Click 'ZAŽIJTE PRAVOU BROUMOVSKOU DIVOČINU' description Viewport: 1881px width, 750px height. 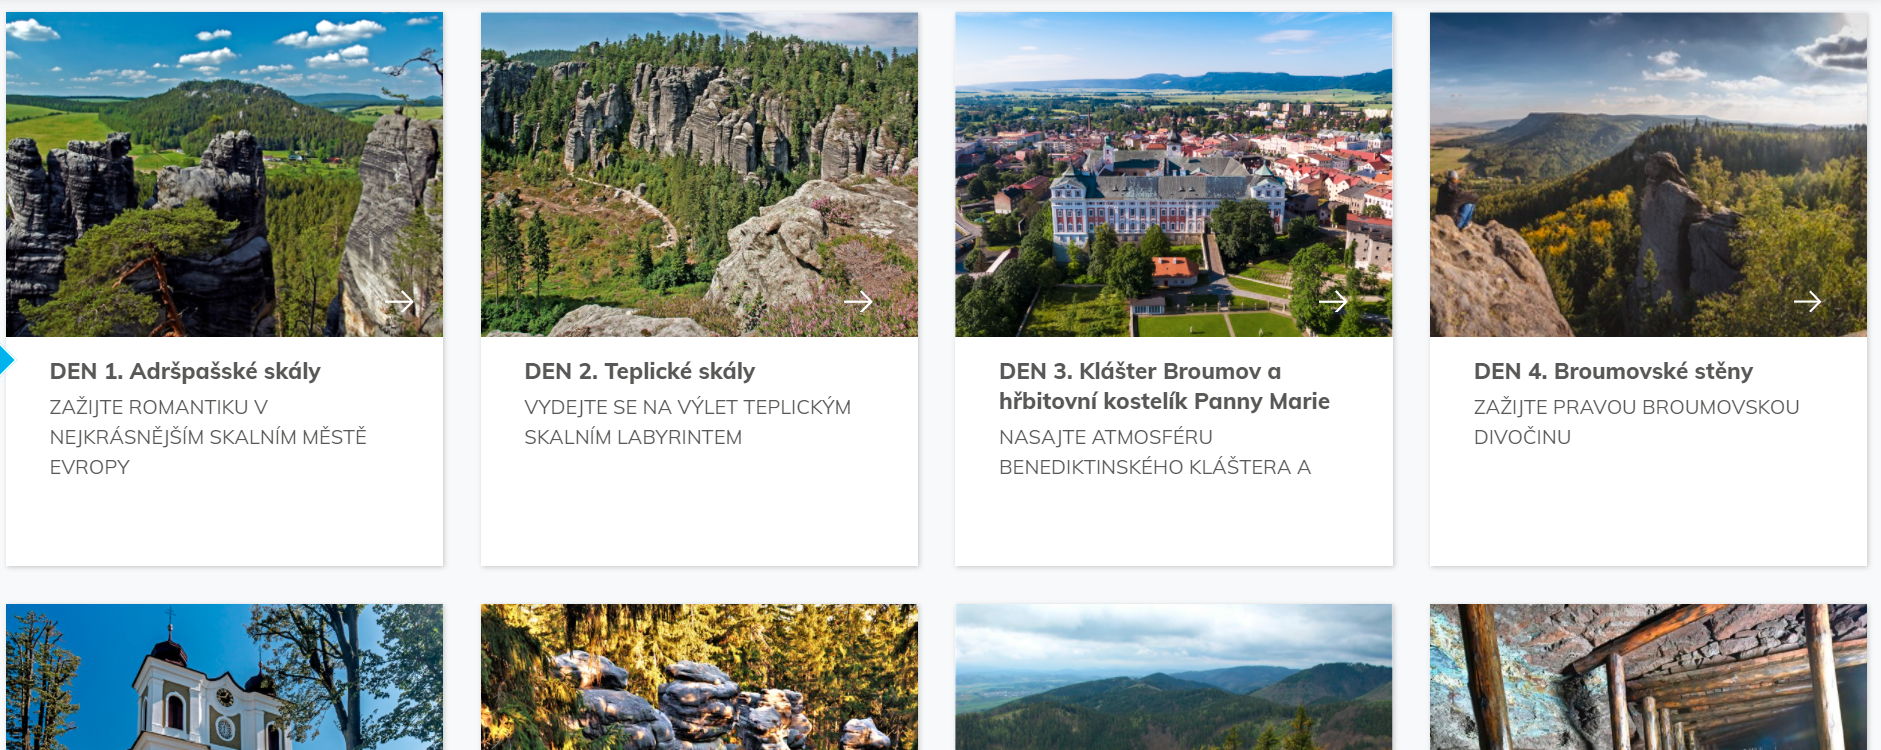(1637, 422)
